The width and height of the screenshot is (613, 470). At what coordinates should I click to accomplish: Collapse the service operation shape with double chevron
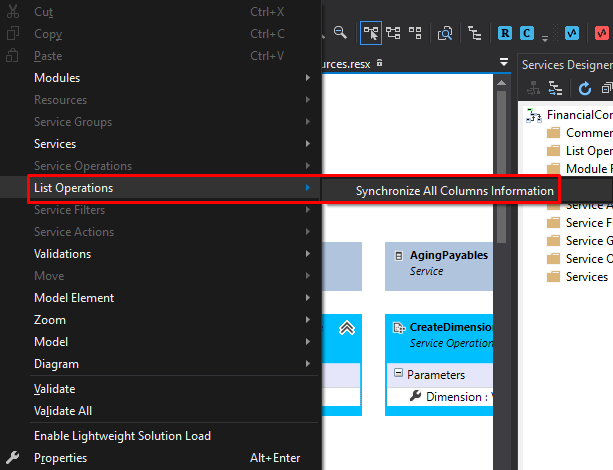tap(347, 328)
